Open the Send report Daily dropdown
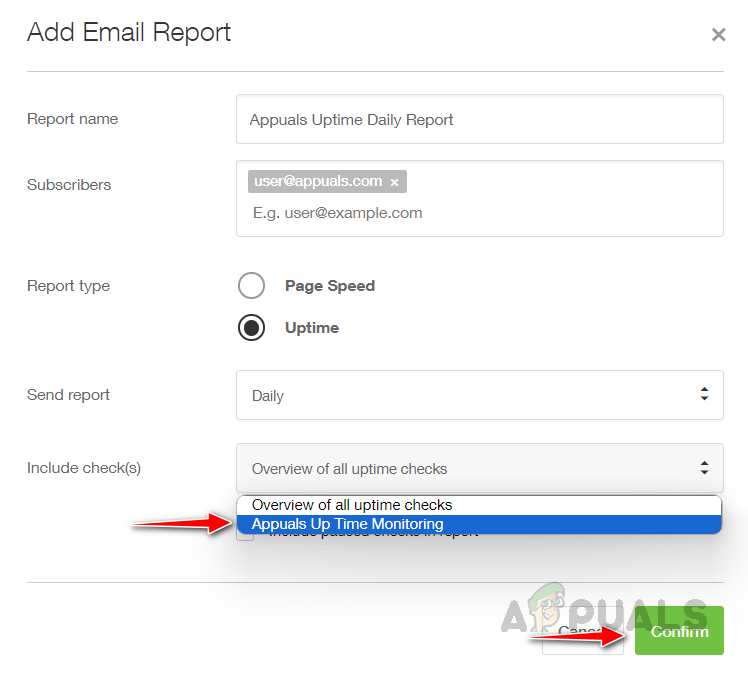 click(x=479, y=395)
